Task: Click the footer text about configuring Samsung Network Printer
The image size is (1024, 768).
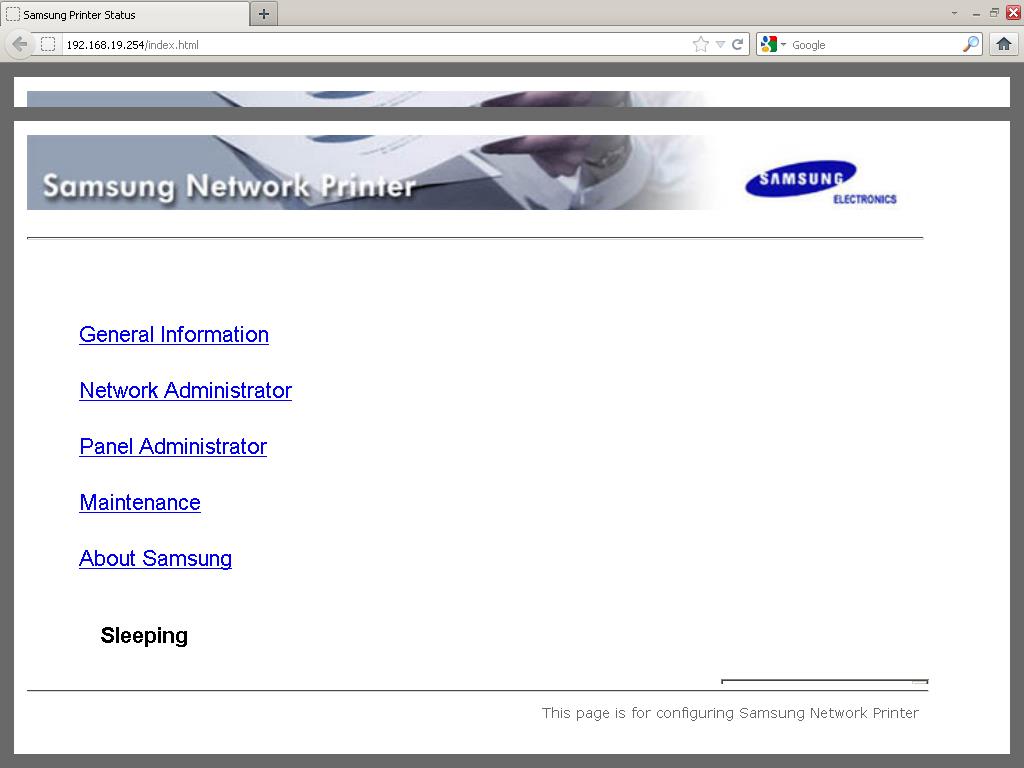Action: [730, 712]
